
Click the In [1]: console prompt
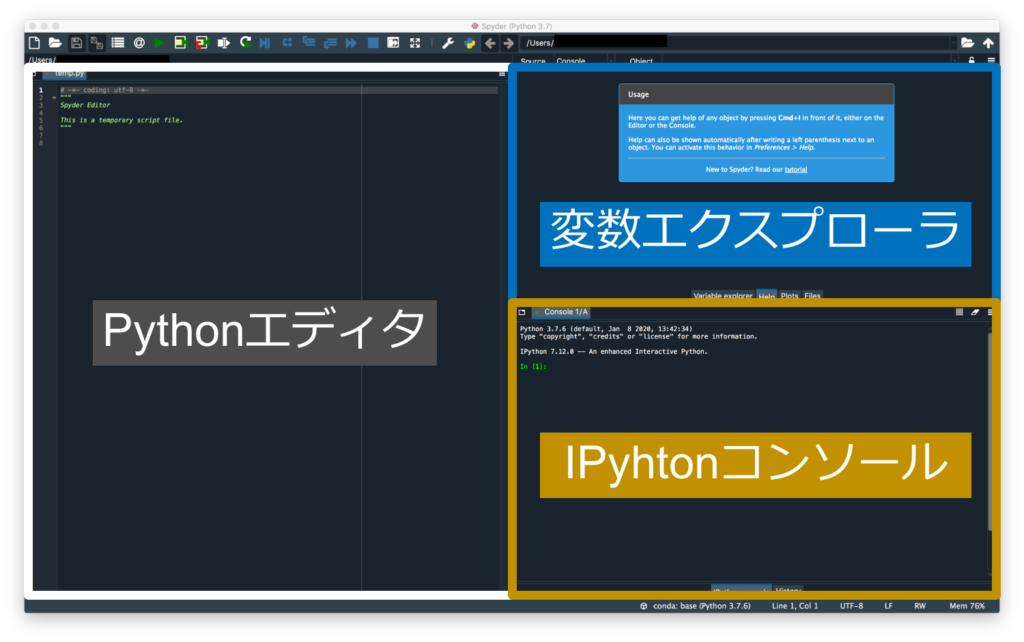click(534, 367)
